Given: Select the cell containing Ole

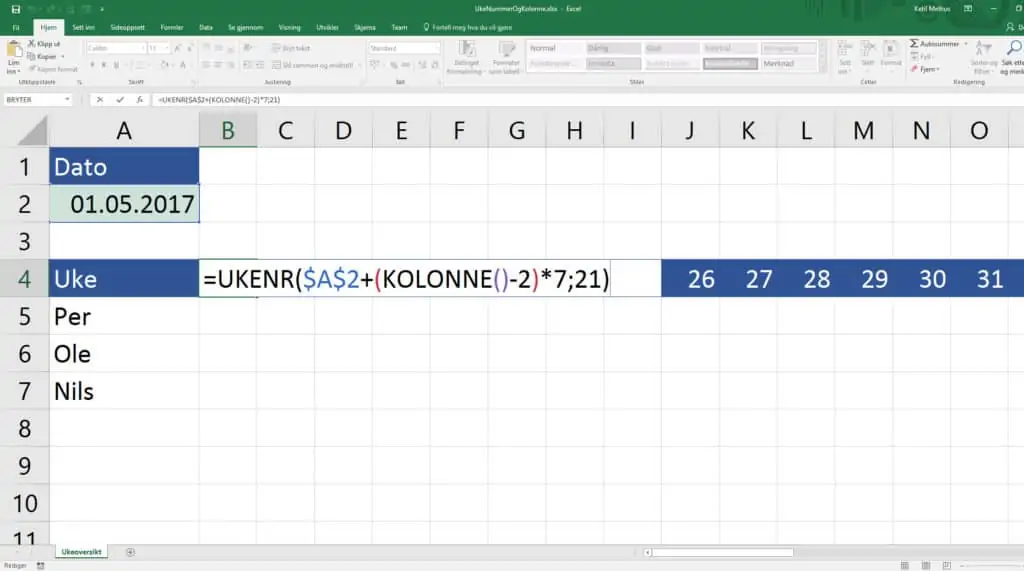Looking at the screenshot, I should pyautogui.click(x=124, y=353).
